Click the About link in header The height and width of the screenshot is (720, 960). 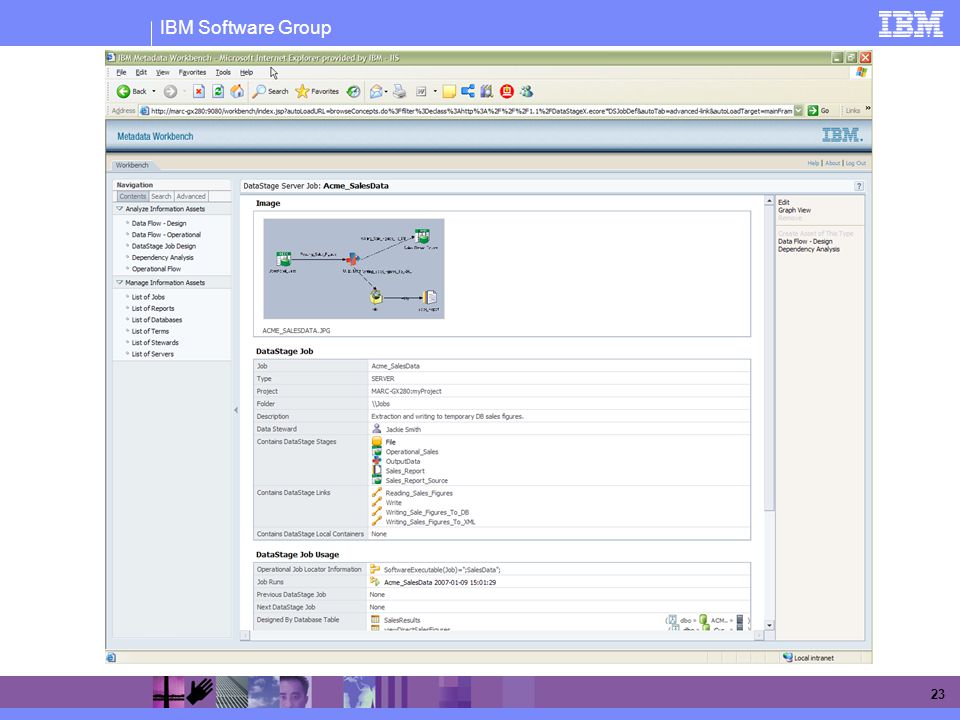[833, 163]
